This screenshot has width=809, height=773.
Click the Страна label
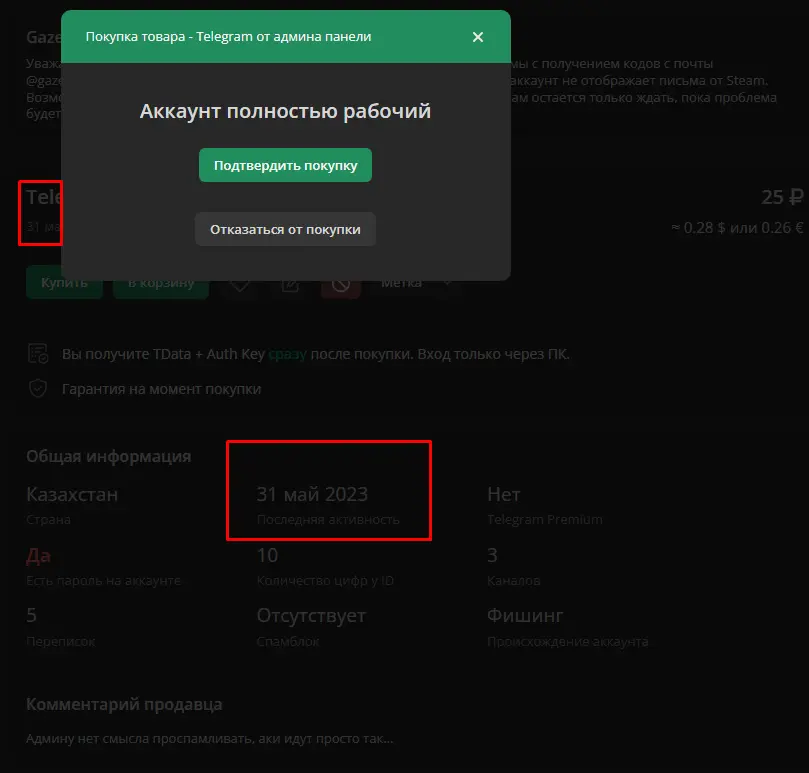point(48,520)
